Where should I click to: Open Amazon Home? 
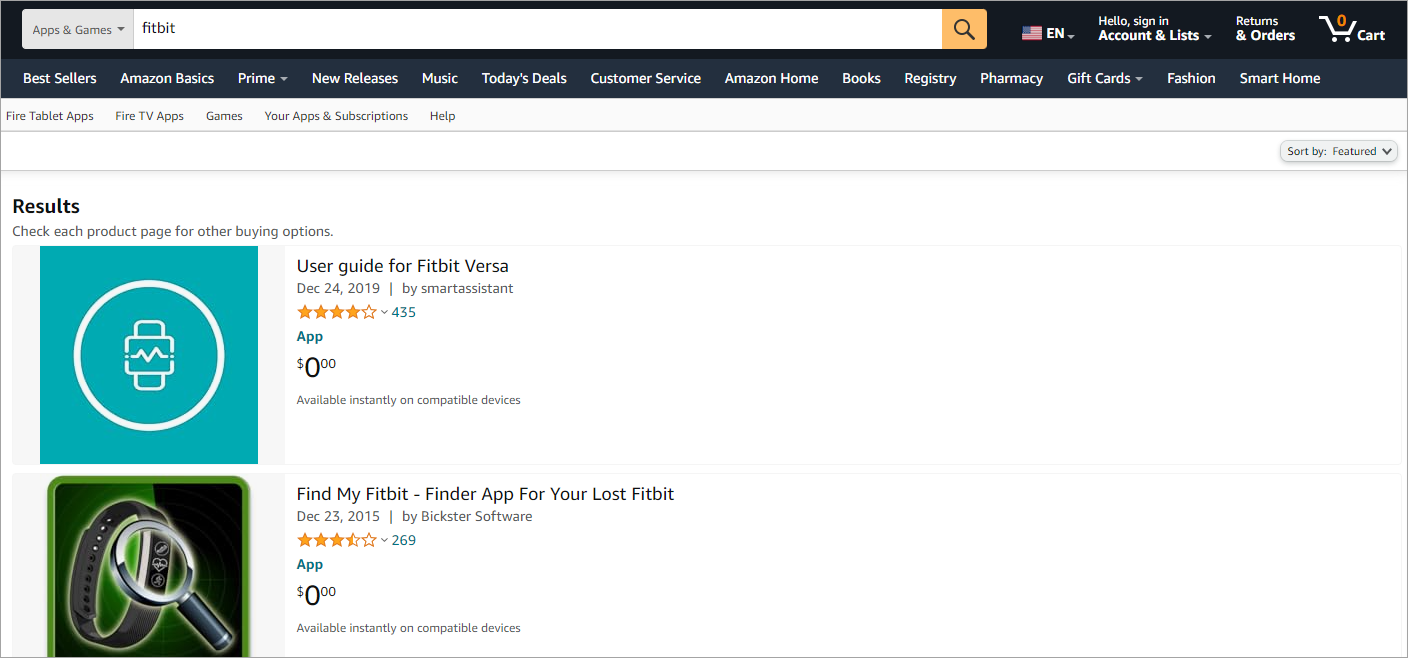pos(772,78)
